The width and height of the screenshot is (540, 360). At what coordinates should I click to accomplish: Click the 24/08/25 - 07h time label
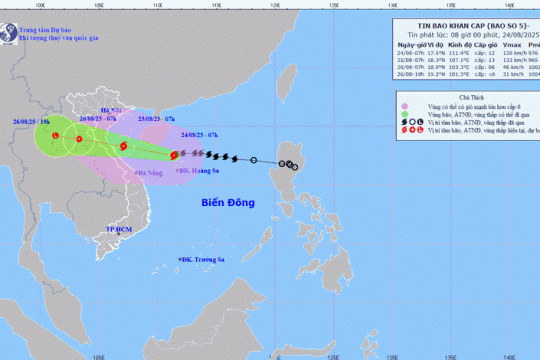coord(199,135)
